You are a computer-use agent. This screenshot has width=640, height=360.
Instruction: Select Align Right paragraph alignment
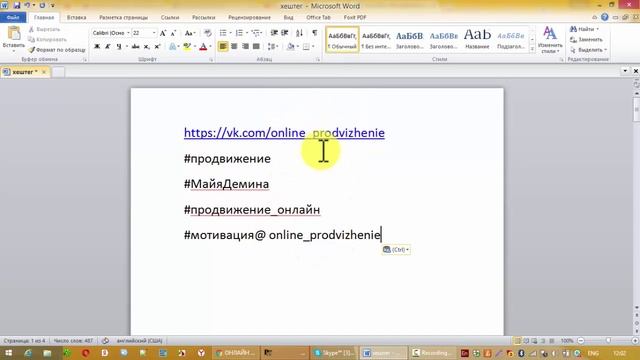[x=245, y=47]
